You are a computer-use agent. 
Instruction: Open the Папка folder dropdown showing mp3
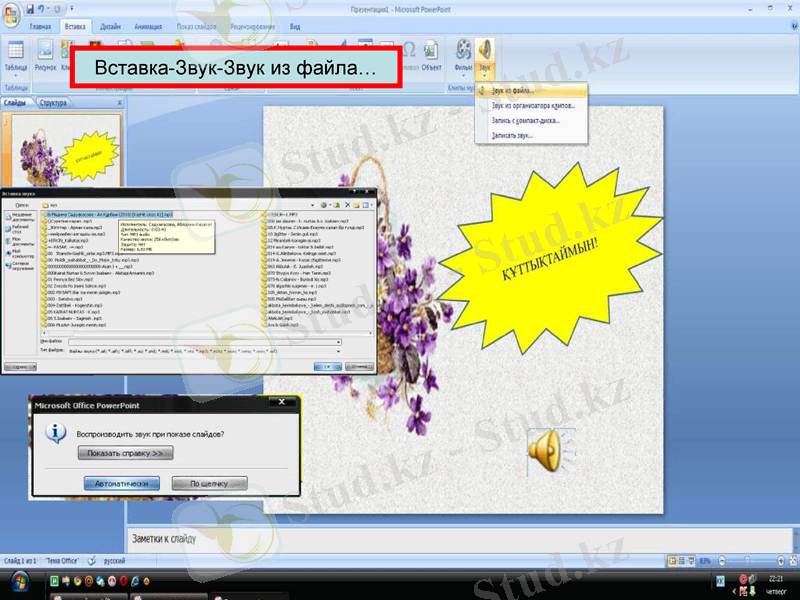click(313, 205)
